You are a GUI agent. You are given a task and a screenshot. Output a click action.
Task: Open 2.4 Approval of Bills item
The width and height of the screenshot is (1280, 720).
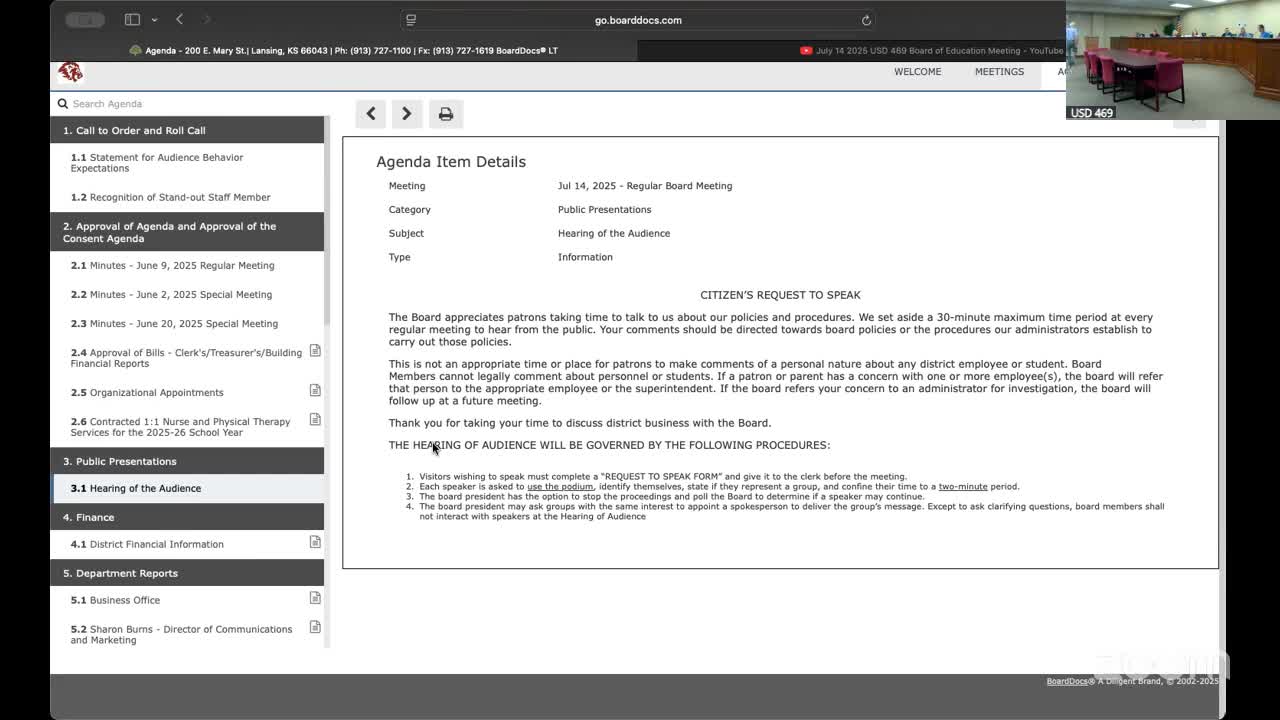coord(186,358)
